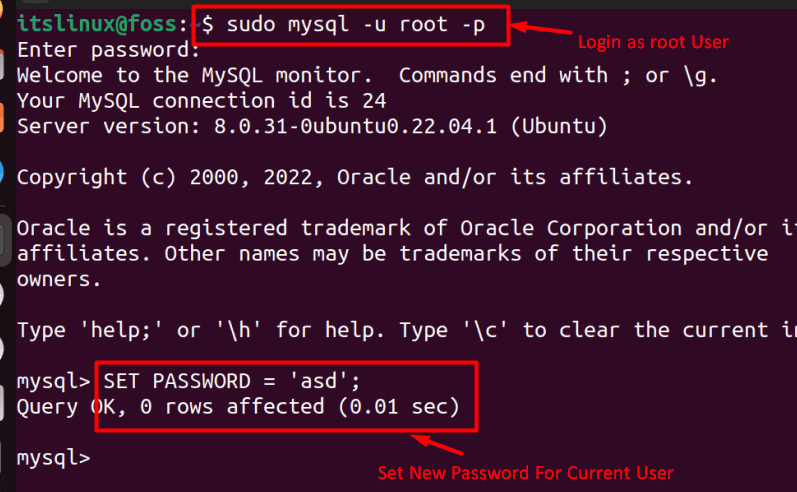Click the 'sudo mysql -u root -p' command
The width and height of the screenshot is (797, 492).
click(x=355, y=24)
